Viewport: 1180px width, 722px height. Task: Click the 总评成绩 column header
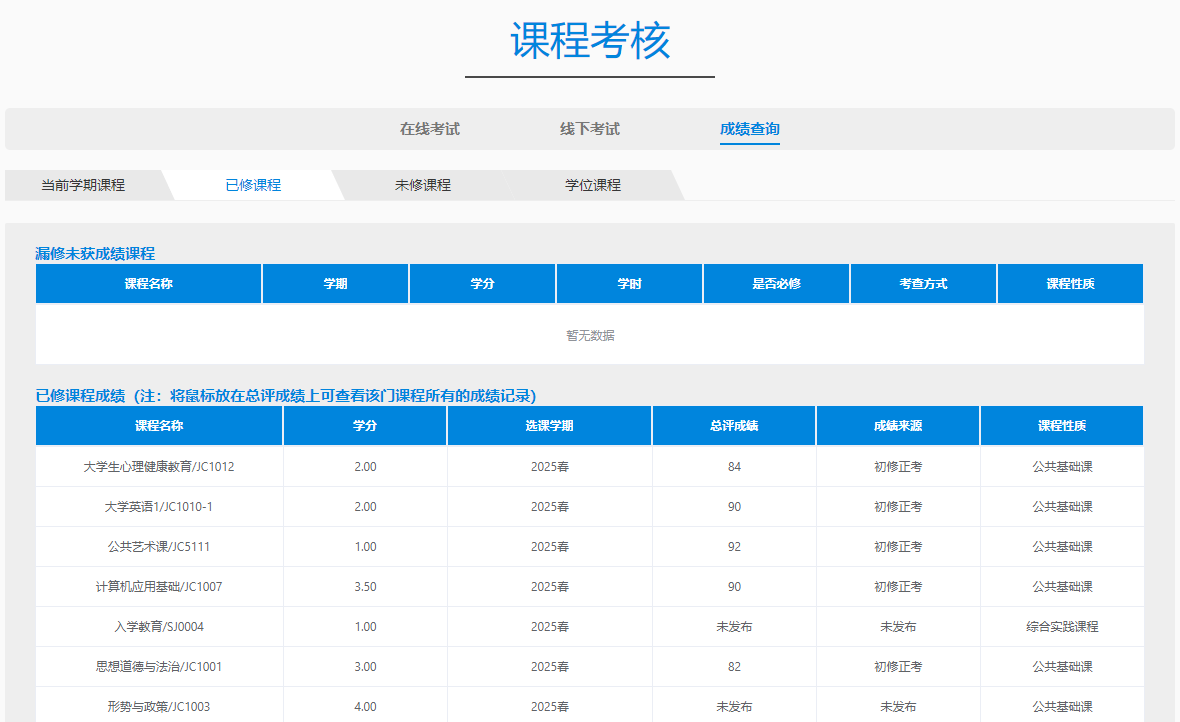(734, 426)
